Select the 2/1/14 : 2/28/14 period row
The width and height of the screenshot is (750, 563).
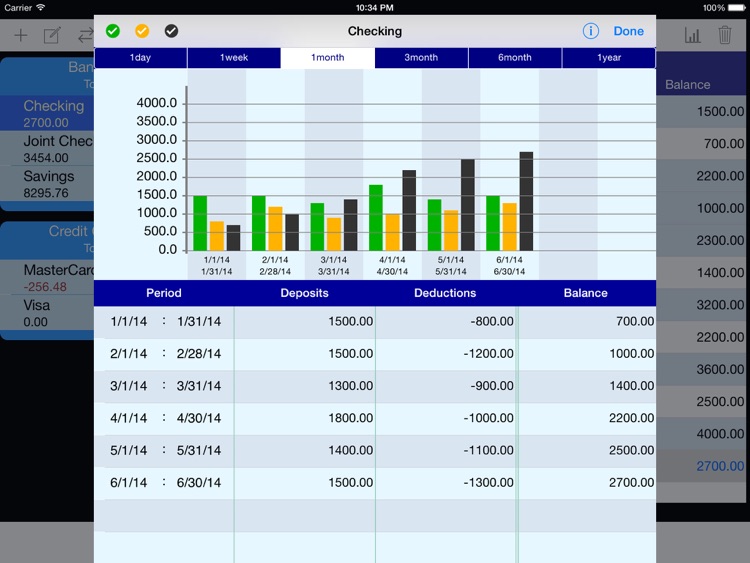[375, 354]
